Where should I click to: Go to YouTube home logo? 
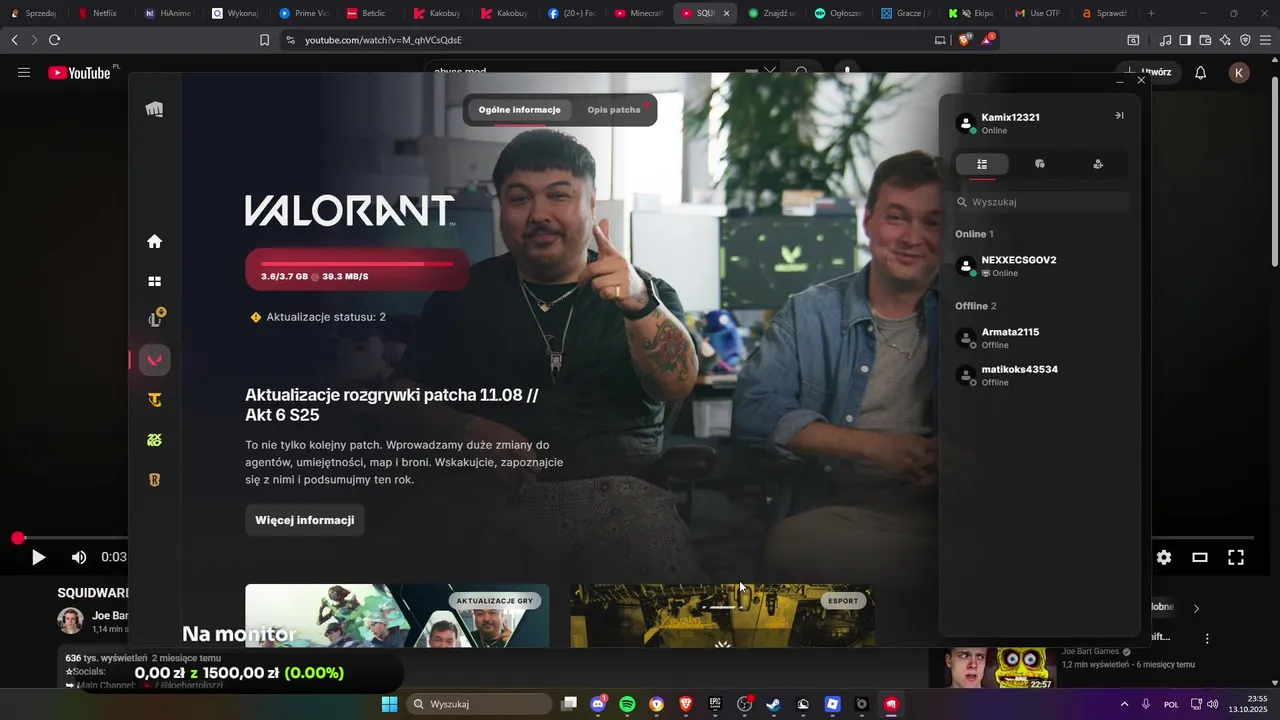(80, 72)
